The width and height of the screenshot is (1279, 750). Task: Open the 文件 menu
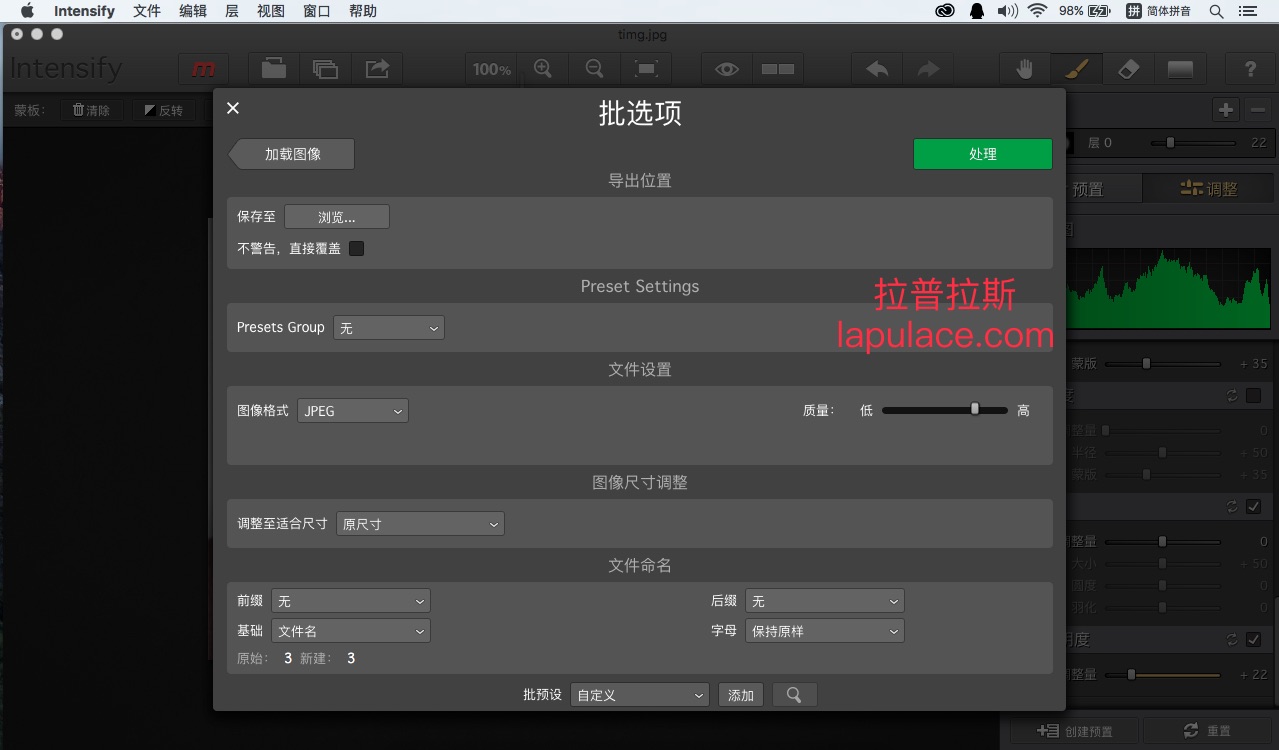pyautogui.click(x=147, y=11)
